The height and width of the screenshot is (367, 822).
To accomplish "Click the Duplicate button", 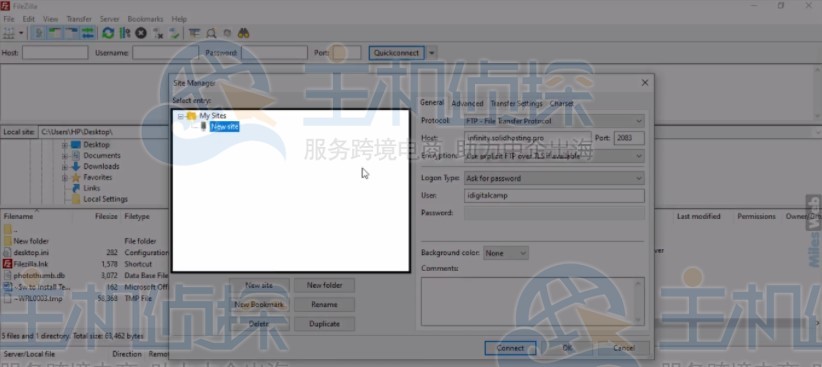I will 325,324.
